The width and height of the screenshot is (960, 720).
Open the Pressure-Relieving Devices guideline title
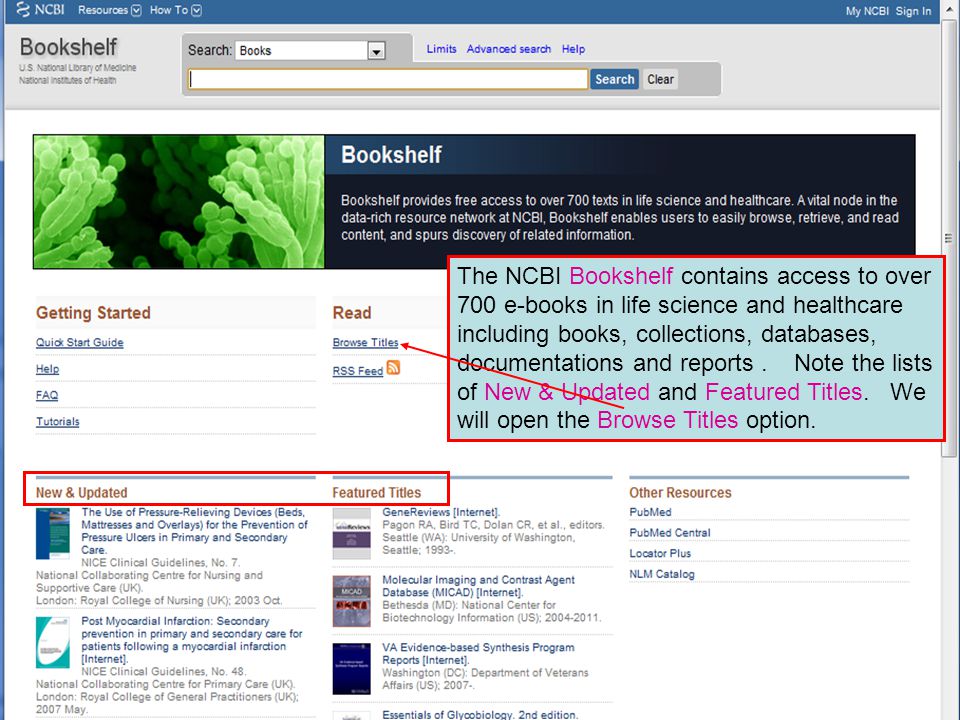click(x=194, y=531)
